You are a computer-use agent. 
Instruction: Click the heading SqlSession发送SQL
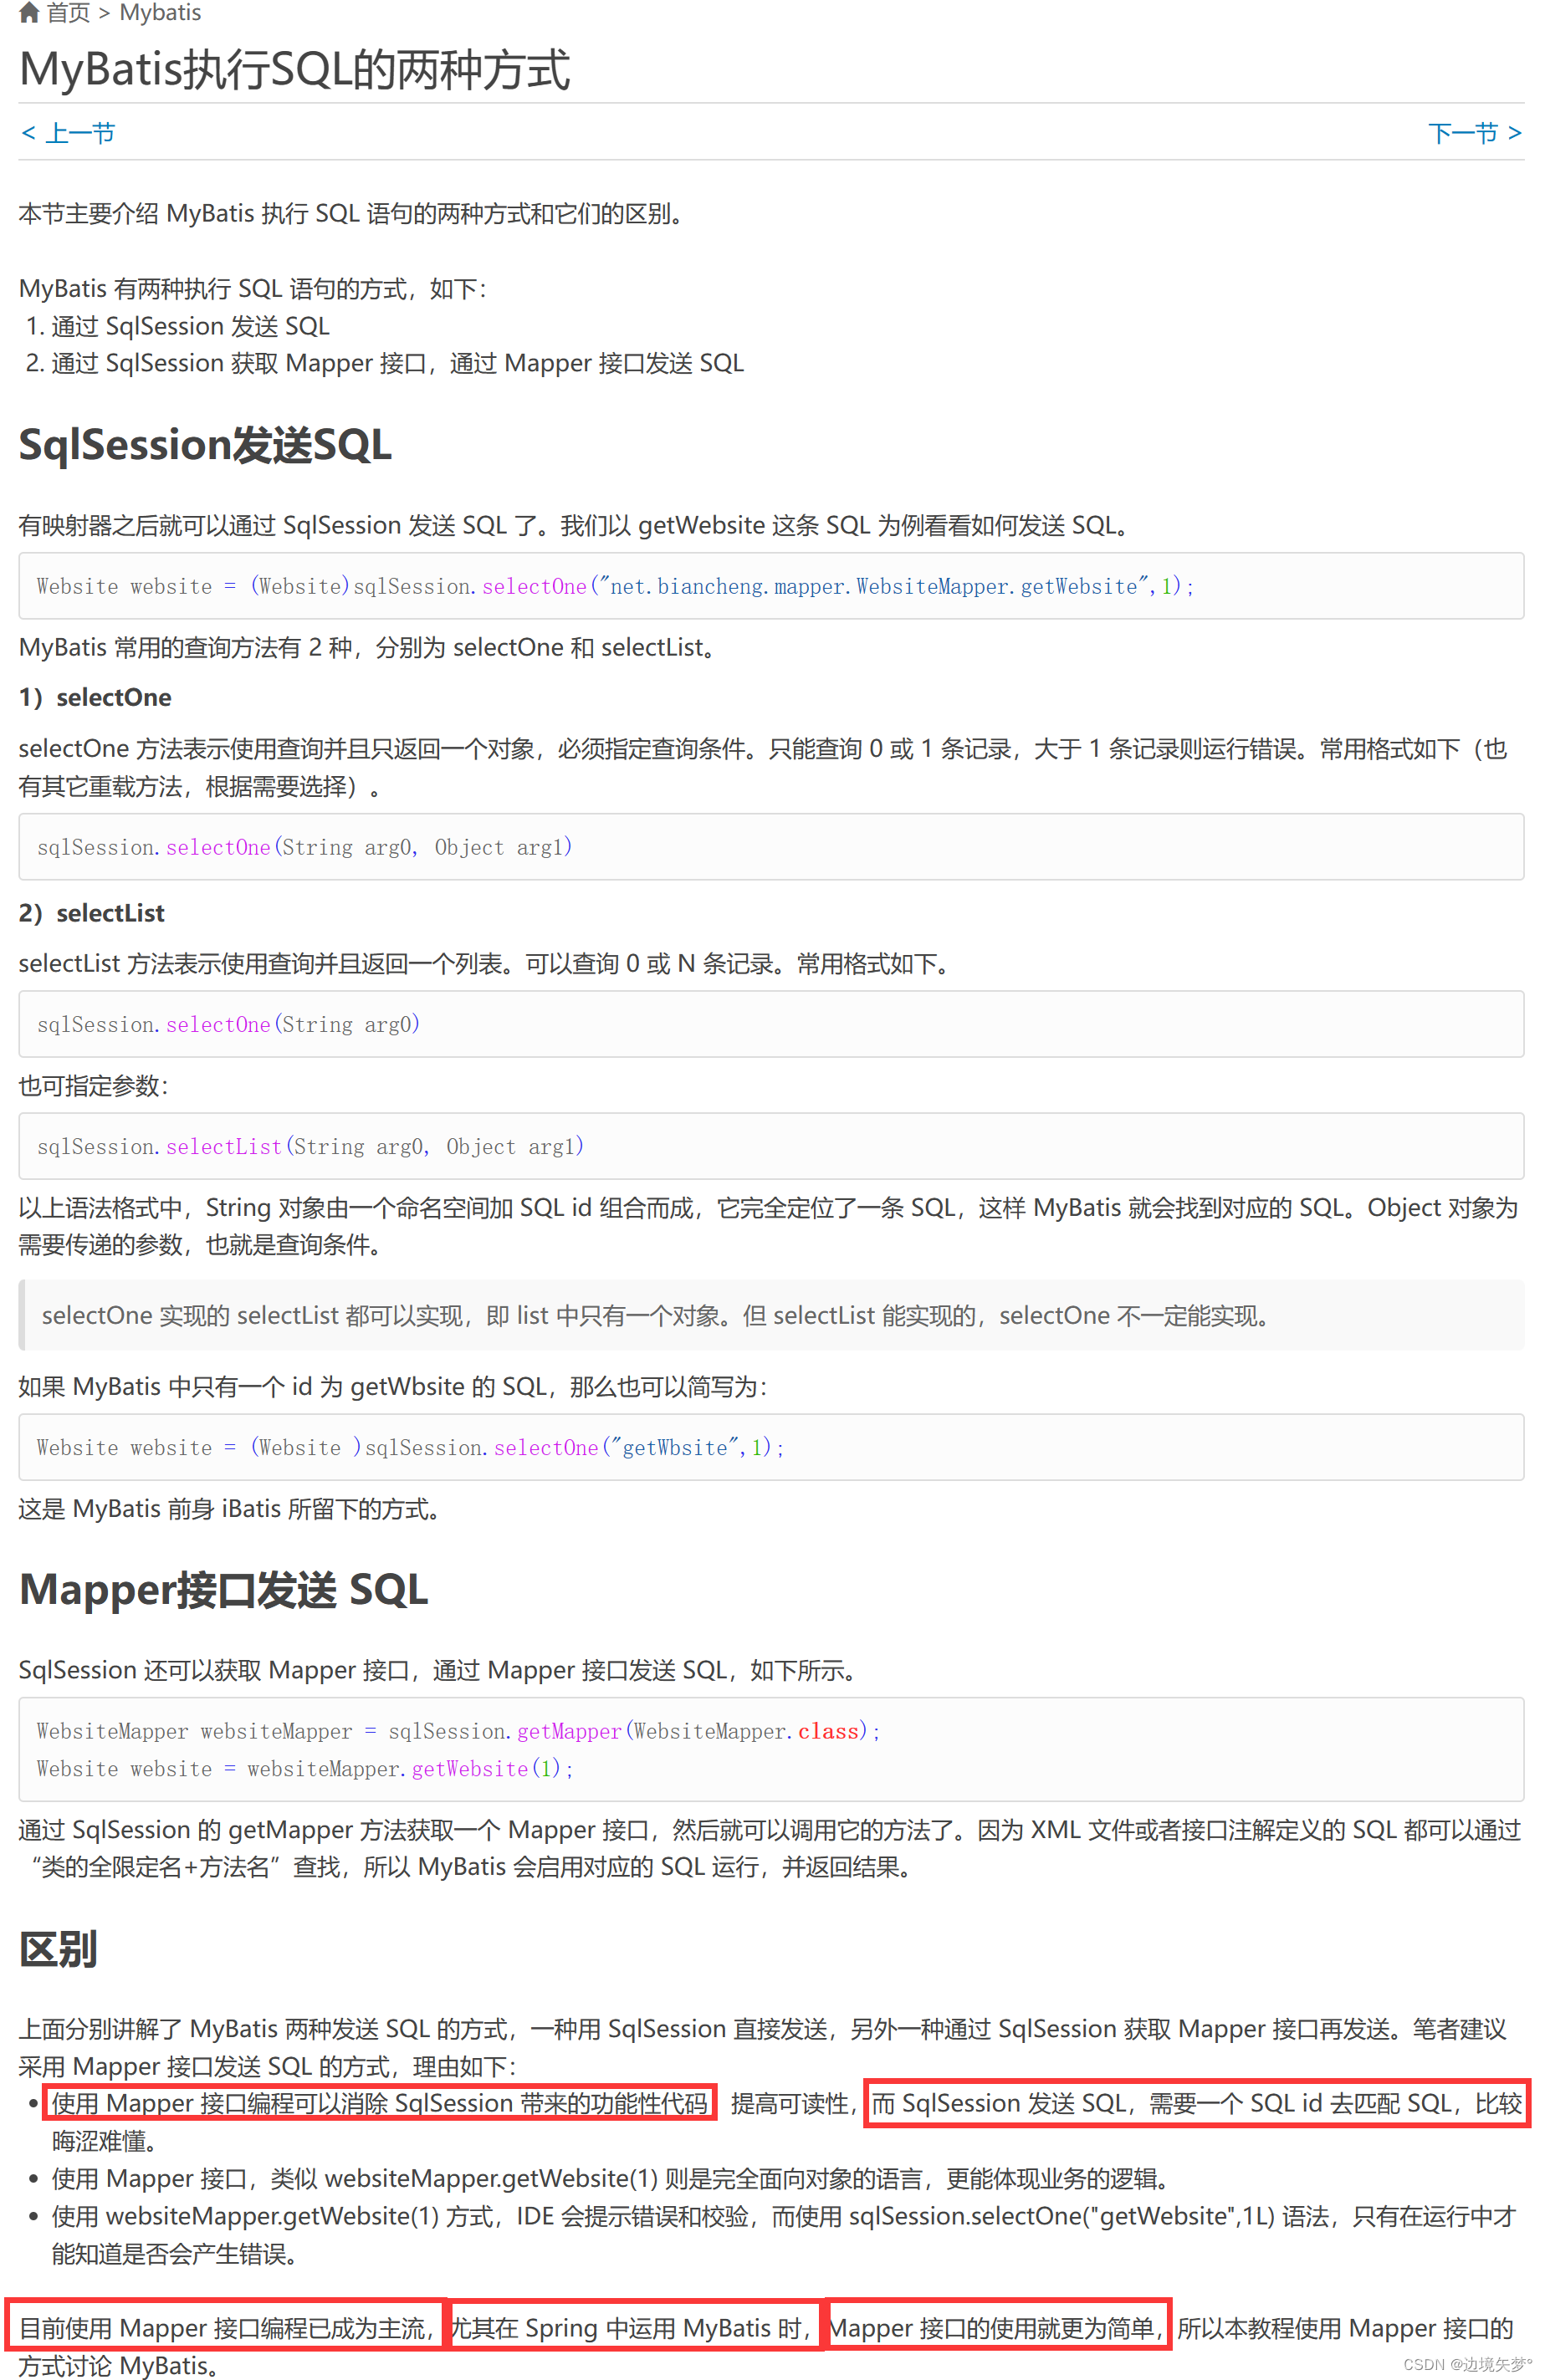205,445
